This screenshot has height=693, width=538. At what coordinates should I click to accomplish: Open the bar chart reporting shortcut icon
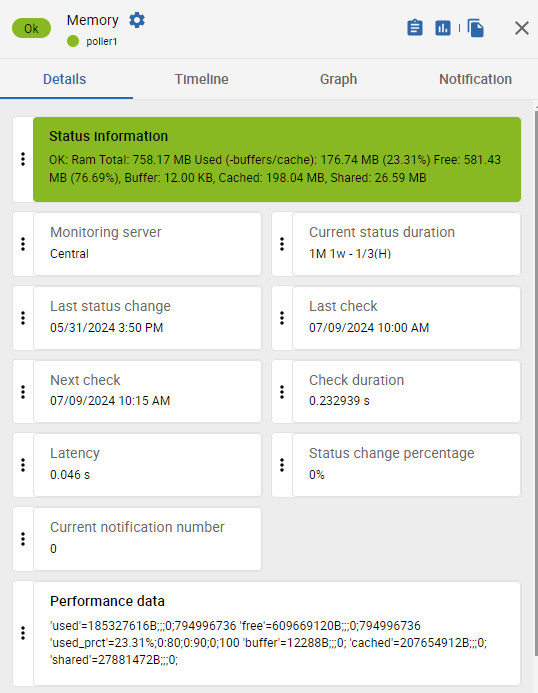[x=443, y=28]
